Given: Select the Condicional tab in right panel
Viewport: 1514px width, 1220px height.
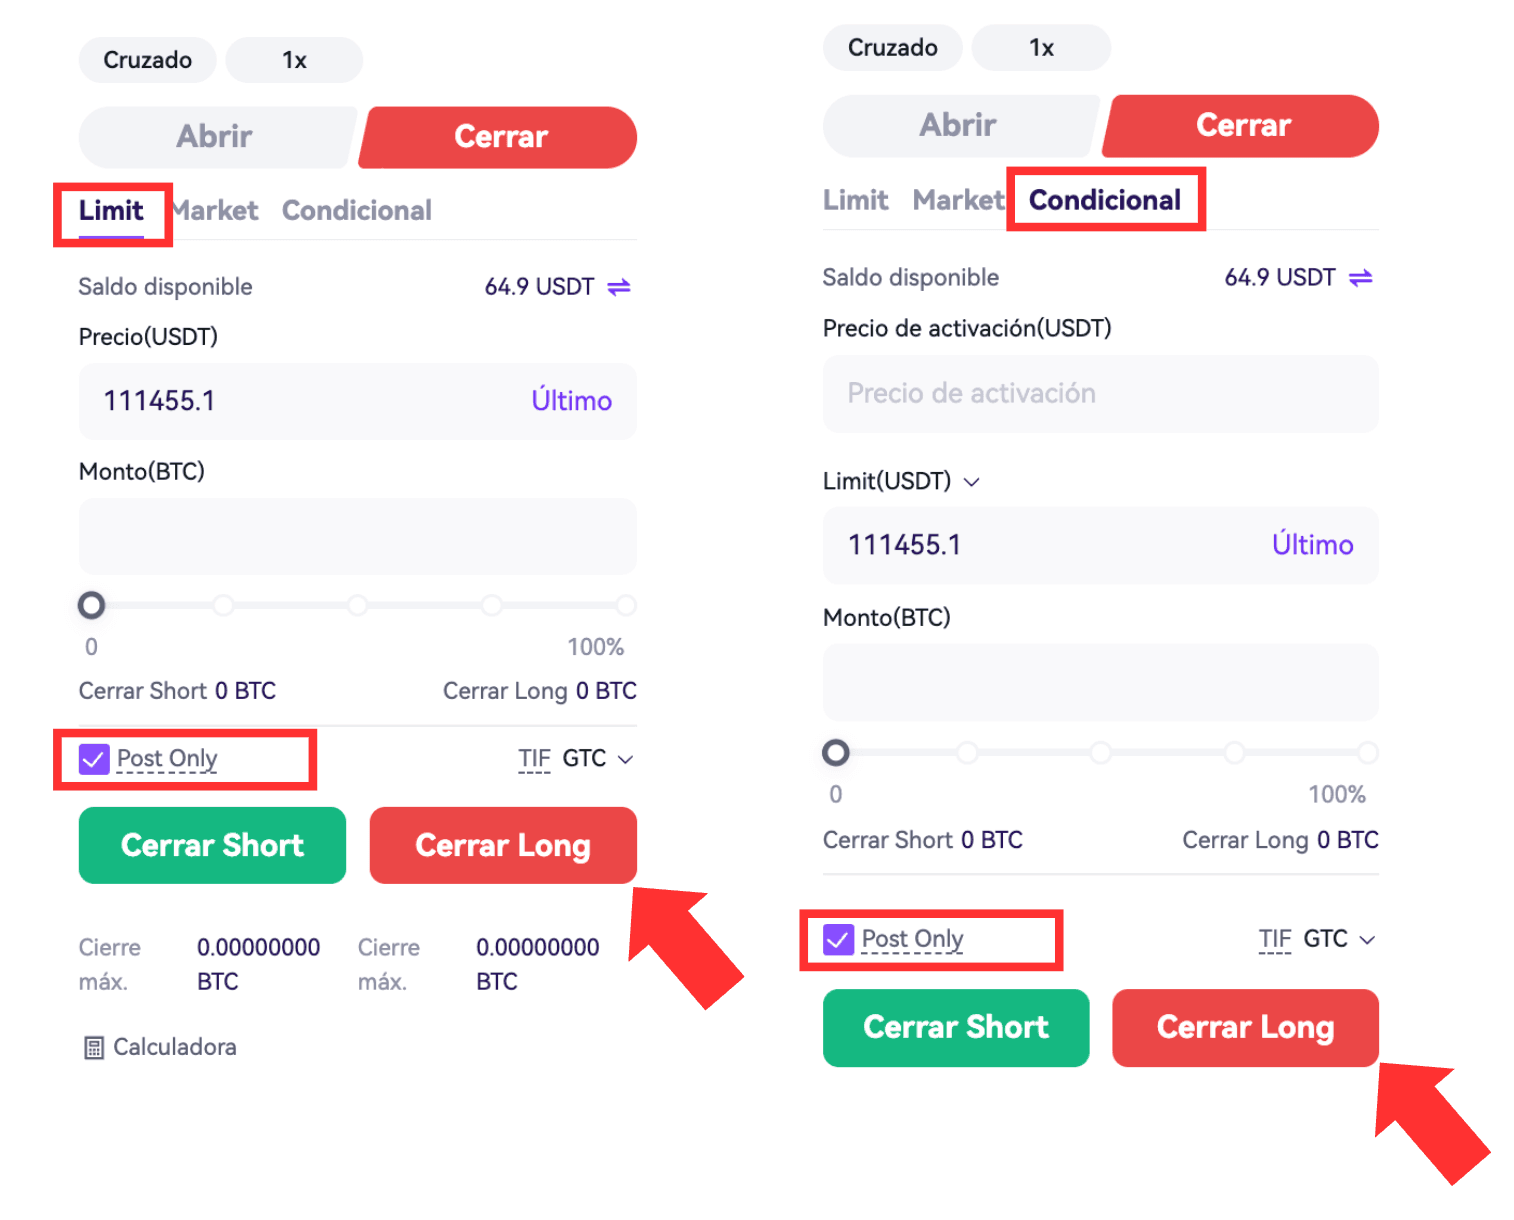Looking at the screenshot, I should coord(1104,200).
